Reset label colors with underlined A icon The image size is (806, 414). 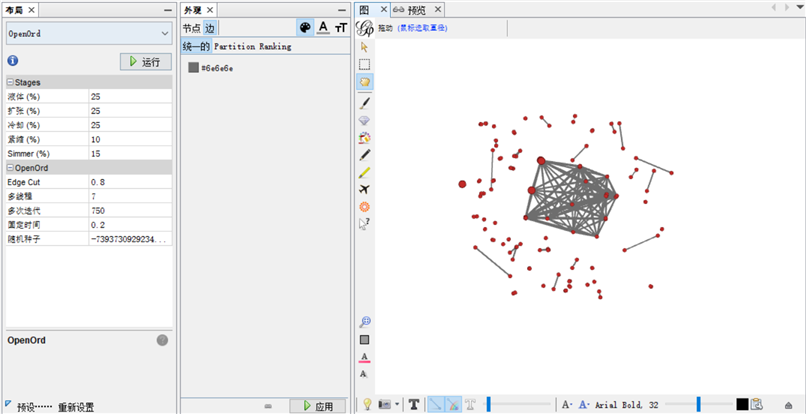364,357
